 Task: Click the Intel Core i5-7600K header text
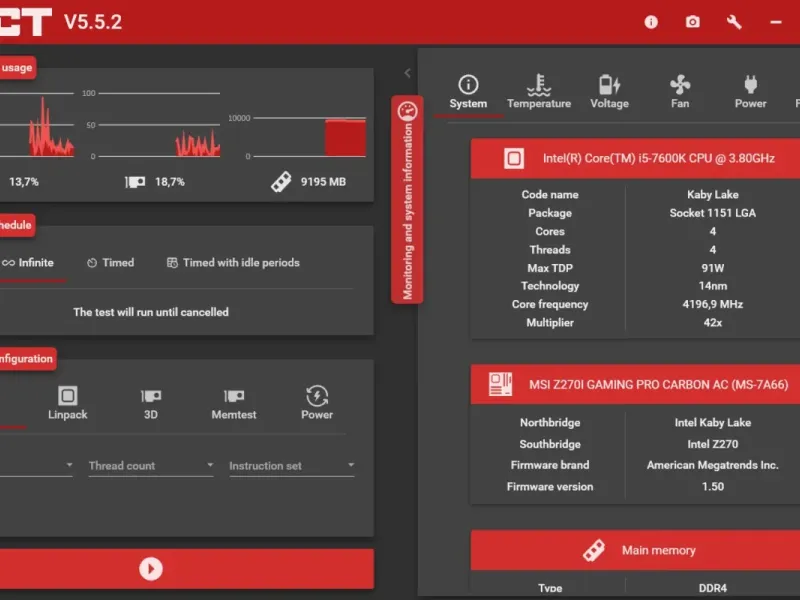(x=659, y=158)
